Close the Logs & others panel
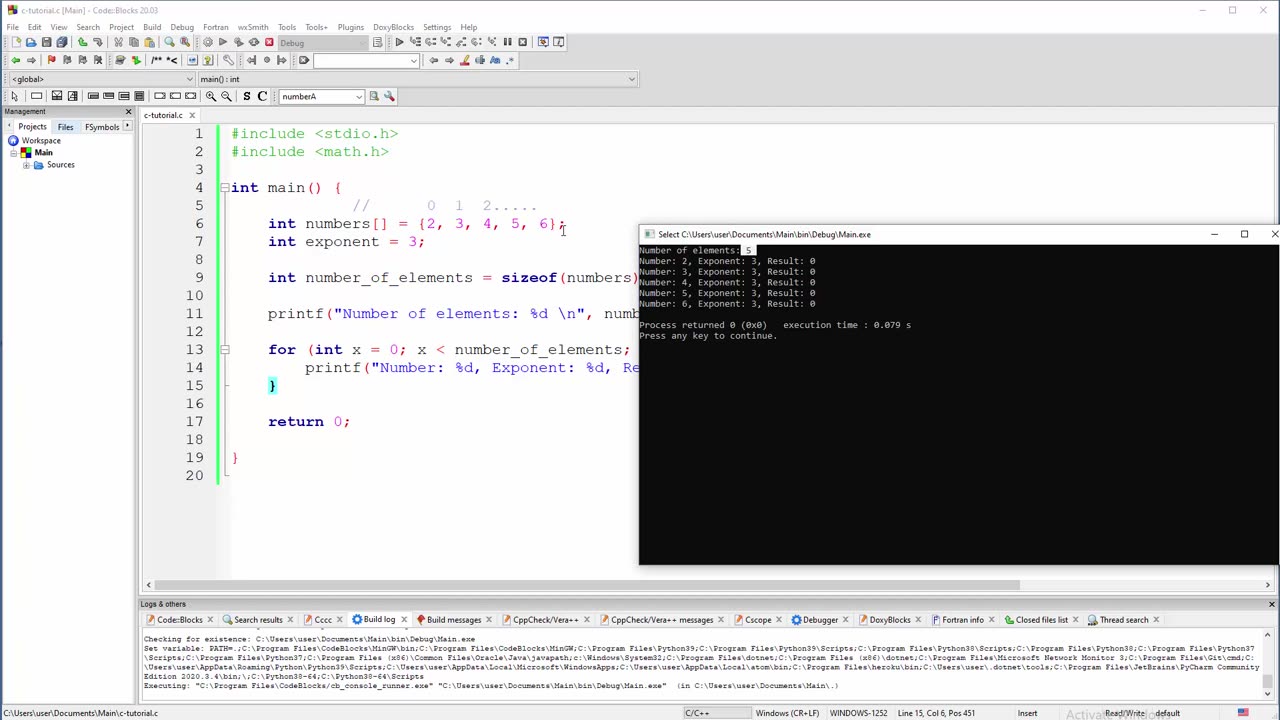1280x720 pixels. (x=1271, y=604)
